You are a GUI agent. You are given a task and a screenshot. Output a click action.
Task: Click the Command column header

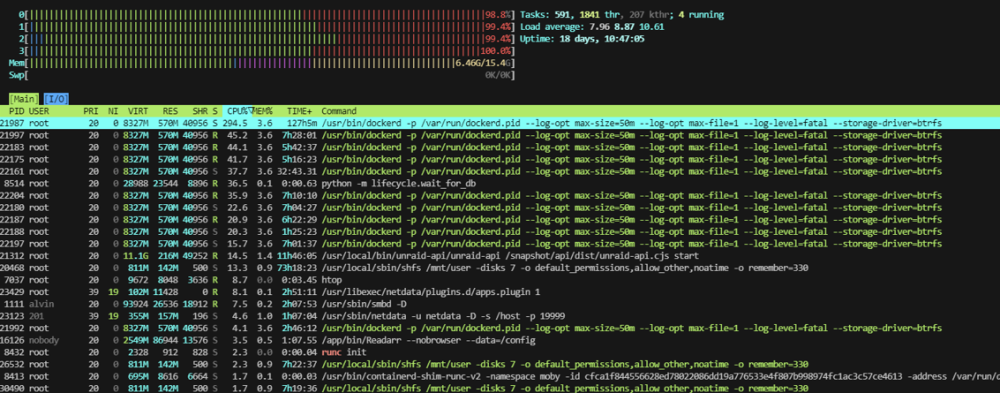coord(339,111)
